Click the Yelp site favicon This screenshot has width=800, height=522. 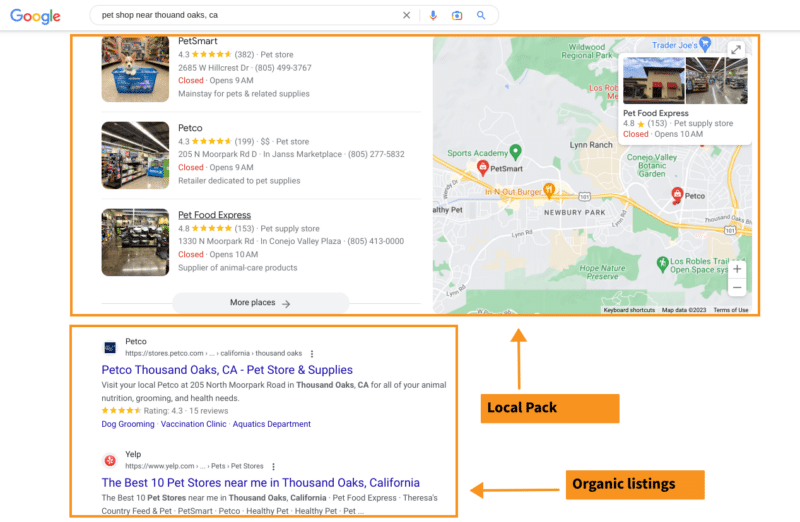coord(110,461)
